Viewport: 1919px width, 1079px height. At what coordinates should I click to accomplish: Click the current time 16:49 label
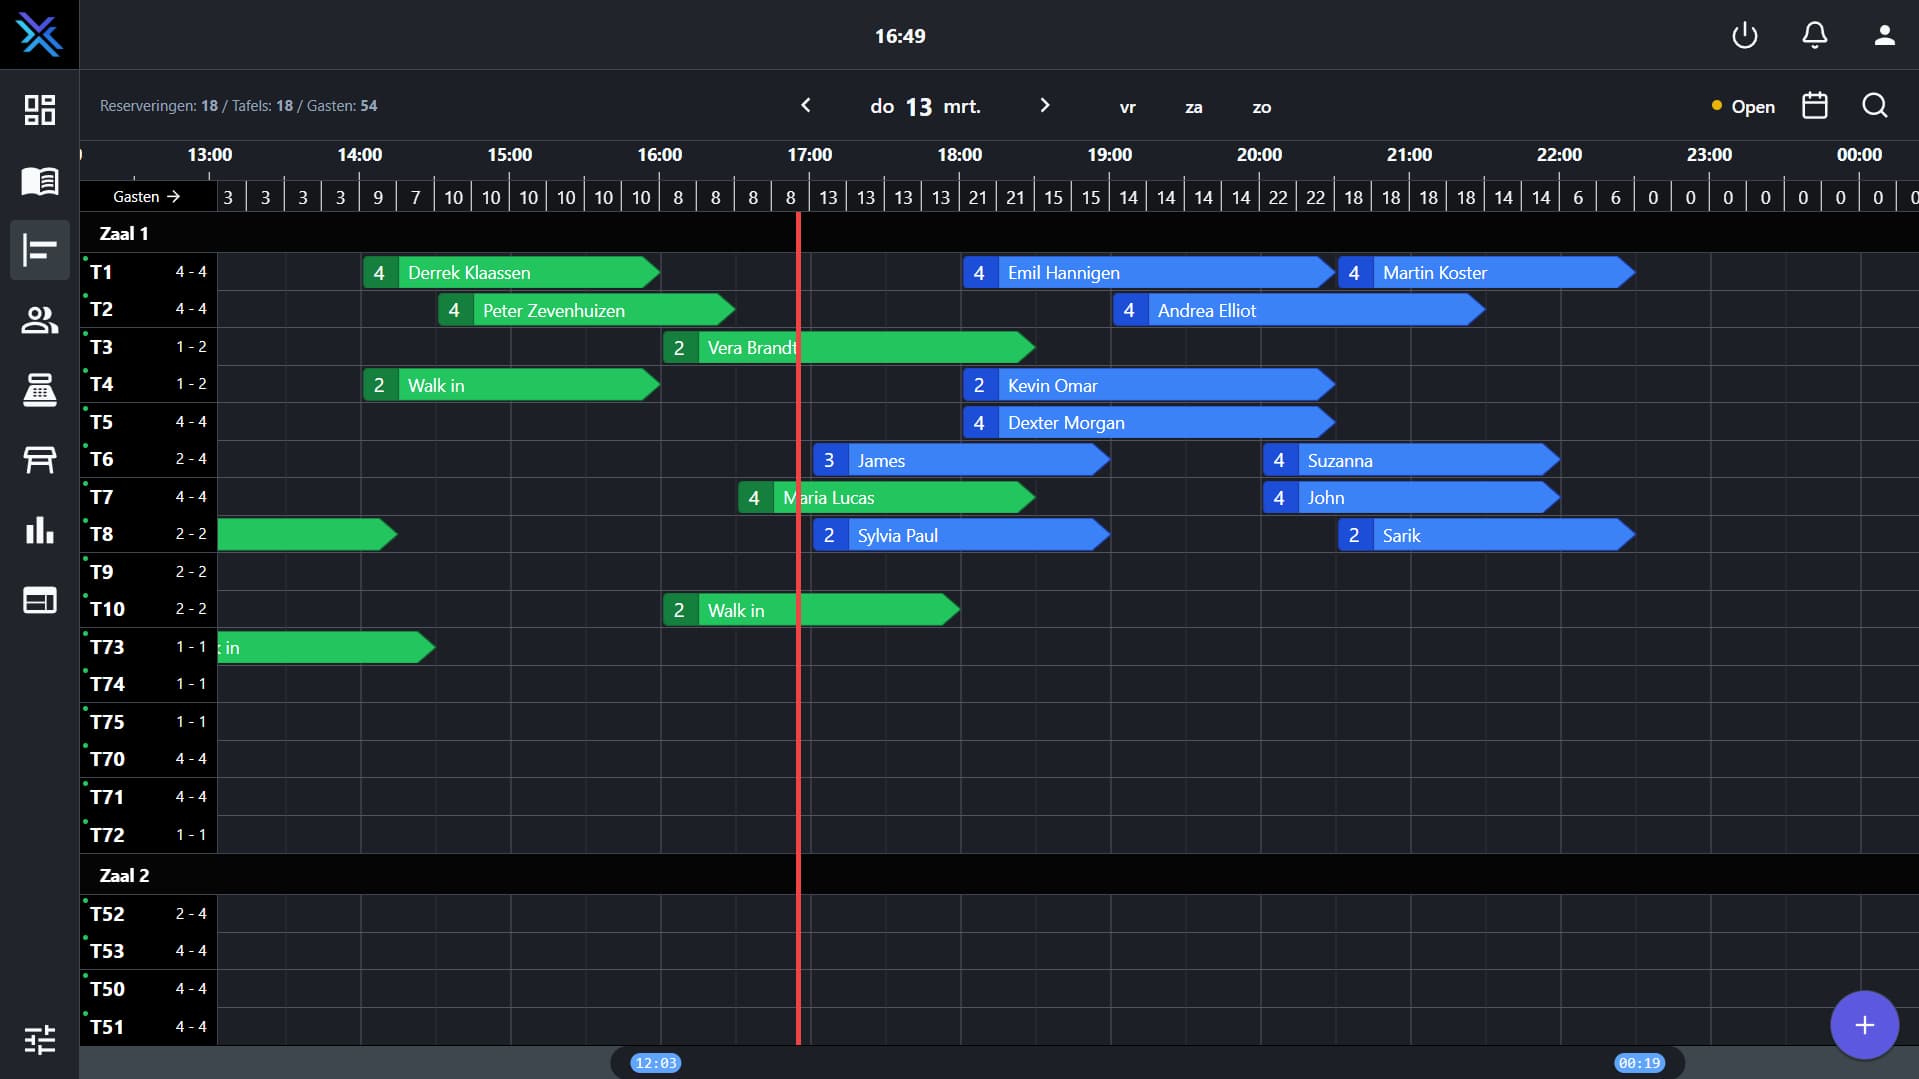pos(900,36)
